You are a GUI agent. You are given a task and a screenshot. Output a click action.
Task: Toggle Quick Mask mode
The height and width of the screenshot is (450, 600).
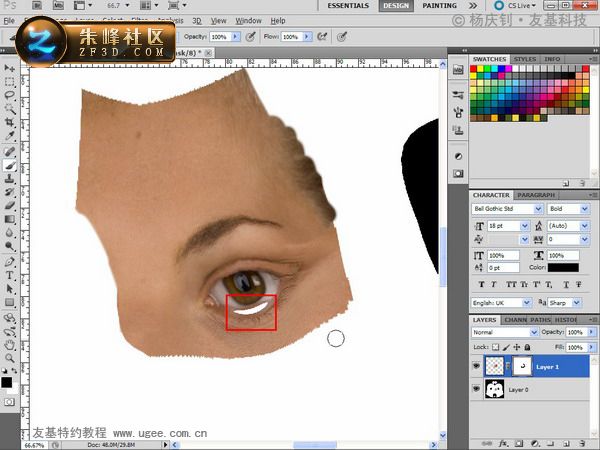point(9,402)
